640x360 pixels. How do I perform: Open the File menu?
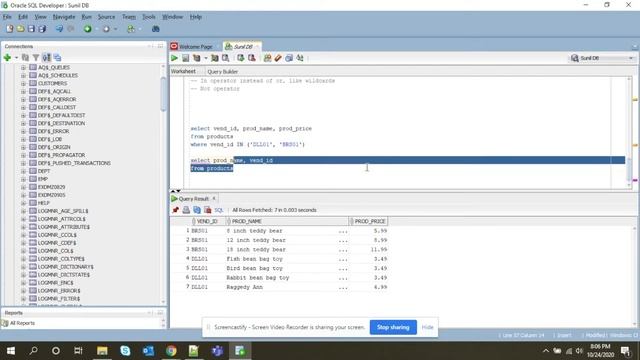[x=7, y=17]
